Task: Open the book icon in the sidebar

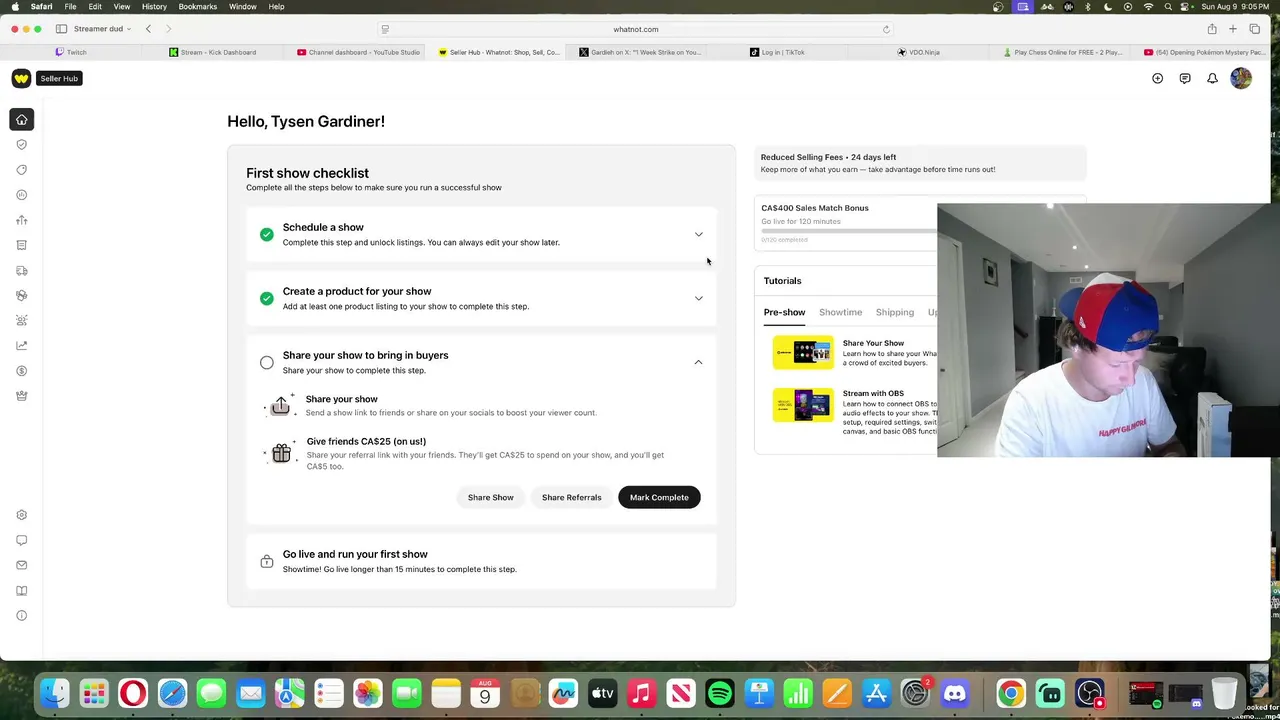Action: point(21,590)
